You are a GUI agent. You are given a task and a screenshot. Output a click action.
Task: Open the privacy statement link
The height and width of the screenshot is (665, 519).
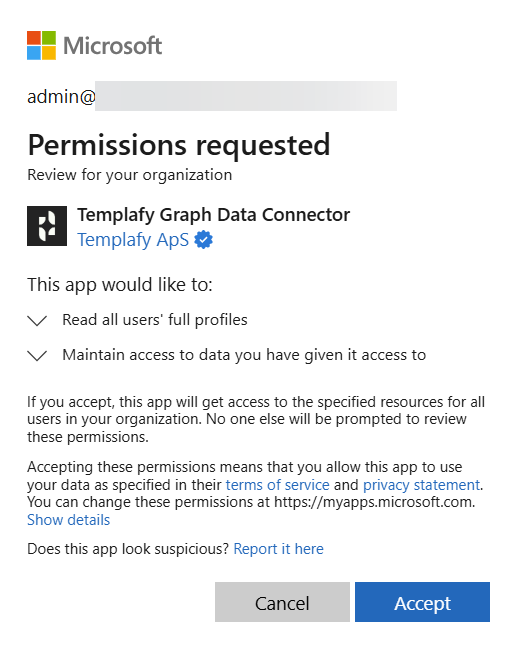[421, 485]
